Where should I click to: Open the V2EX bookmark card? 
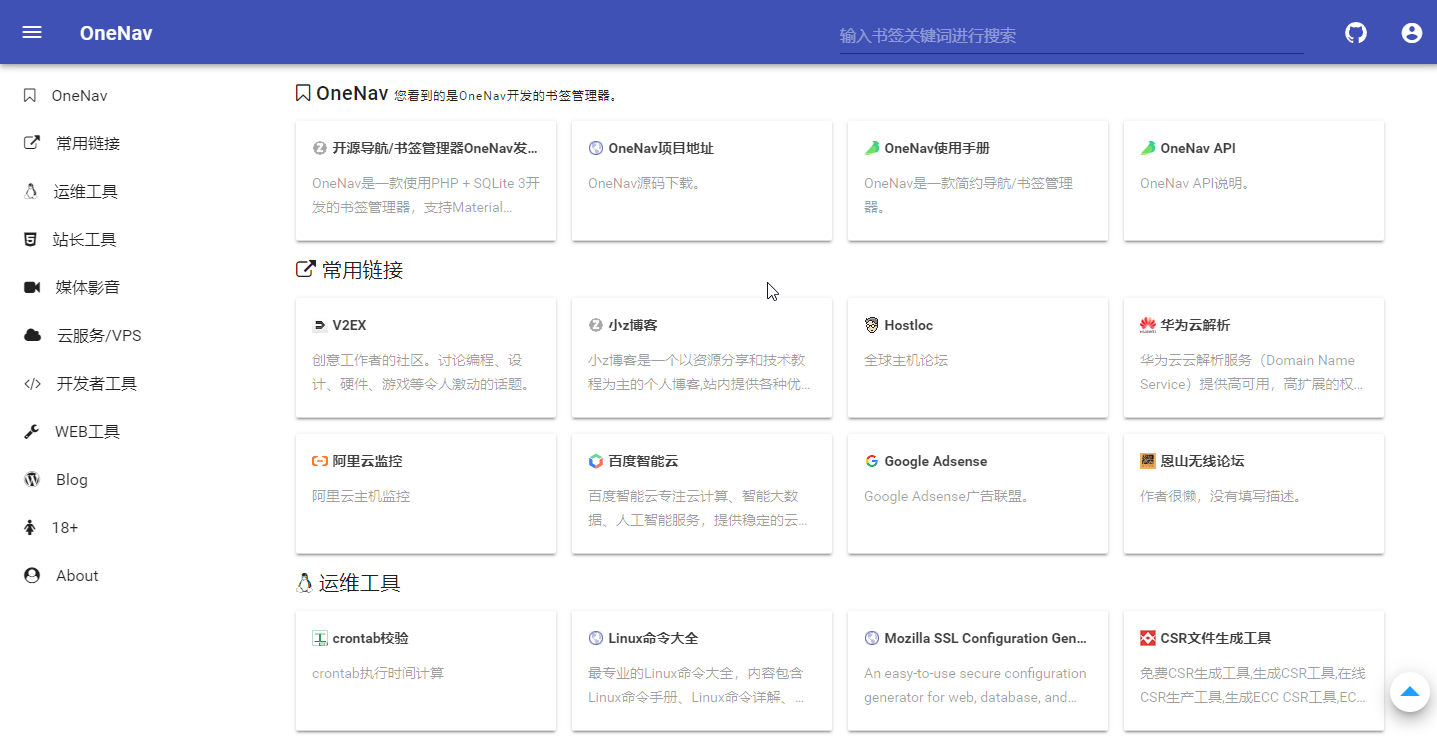(x=425, y=358)
